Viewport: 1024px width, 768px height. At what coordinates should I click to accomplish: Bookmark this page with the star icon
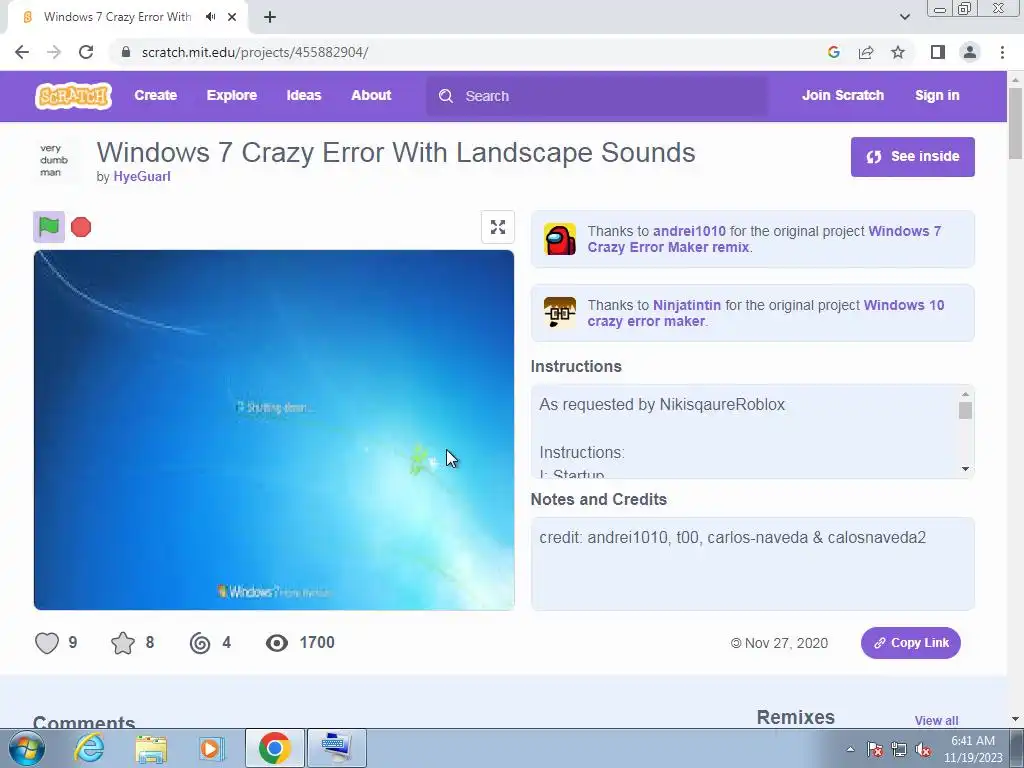point(898,52)
